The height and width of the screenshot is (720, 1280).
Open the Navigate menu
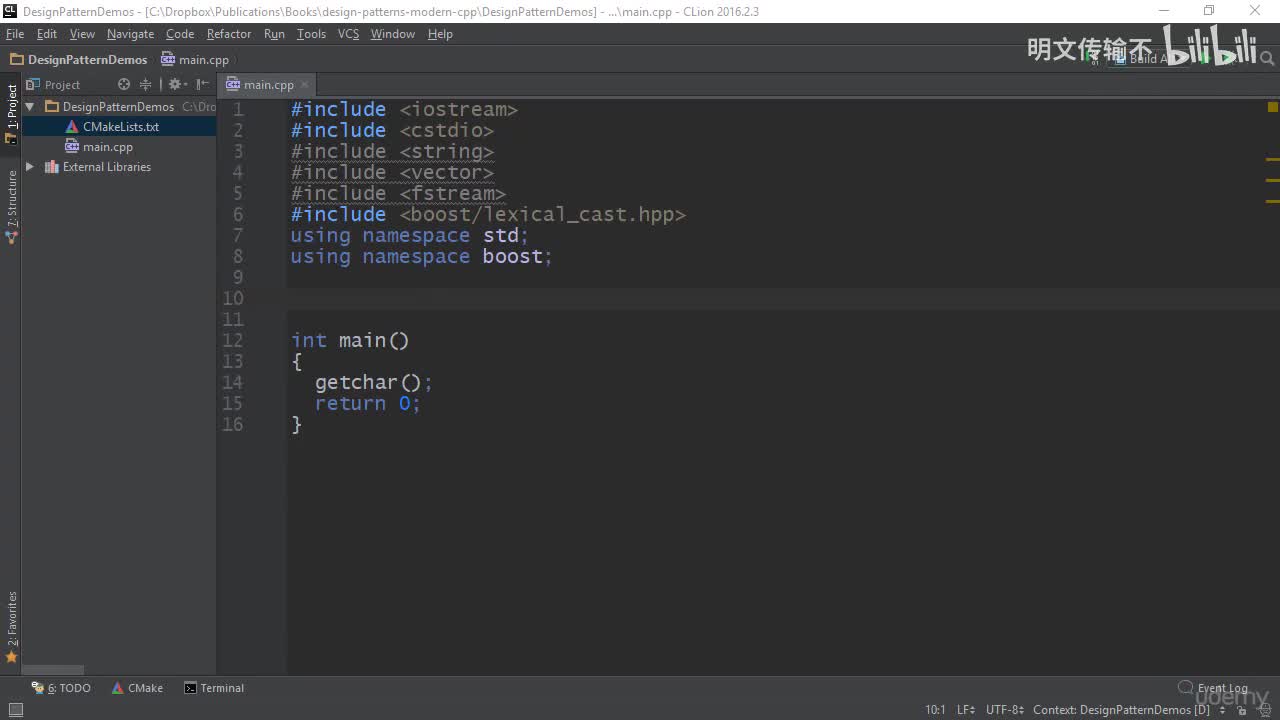click(131, 34)
